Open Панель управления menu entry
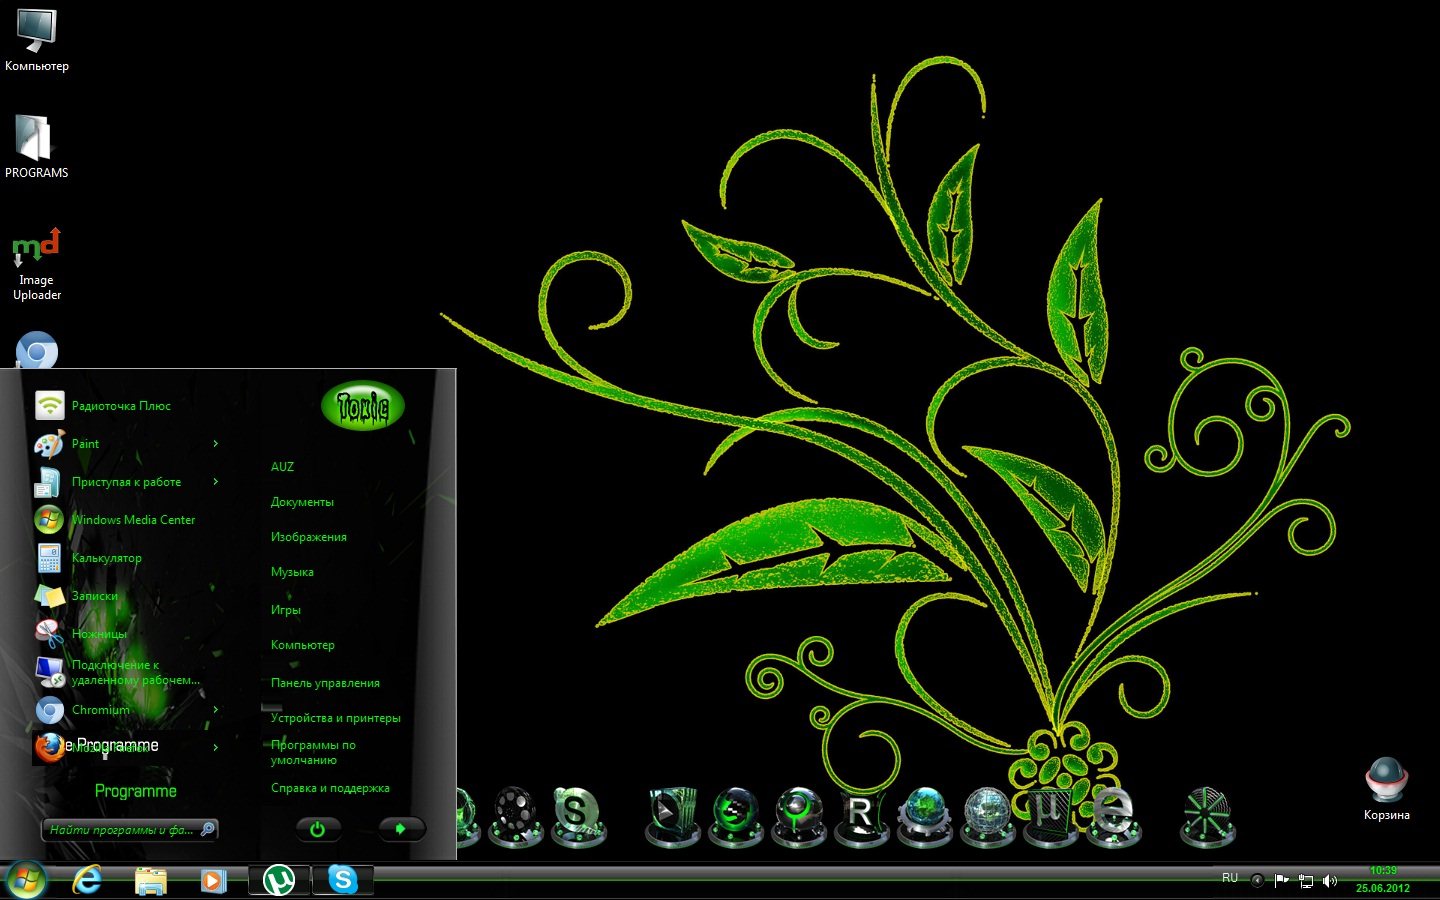 325,683
